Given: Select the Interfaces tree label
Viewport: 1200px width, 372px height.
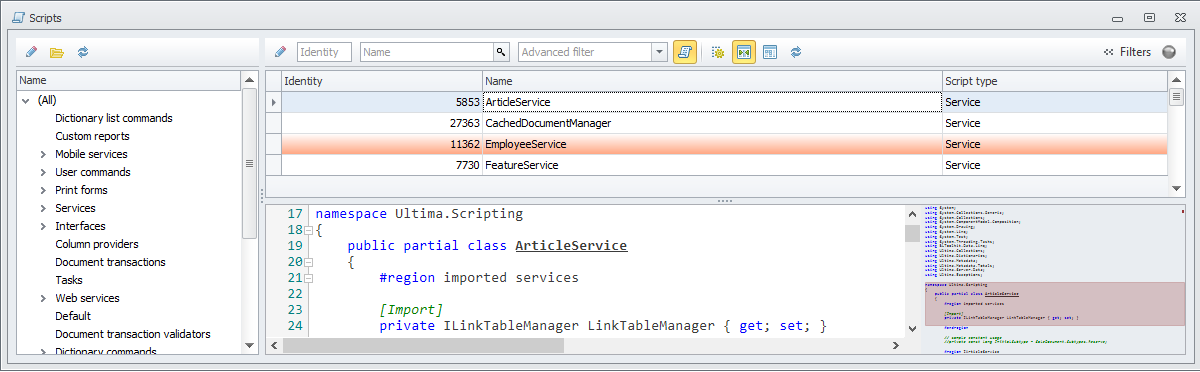Looking at the screenshot, I should pyautogui.click(x=80, y=226).
